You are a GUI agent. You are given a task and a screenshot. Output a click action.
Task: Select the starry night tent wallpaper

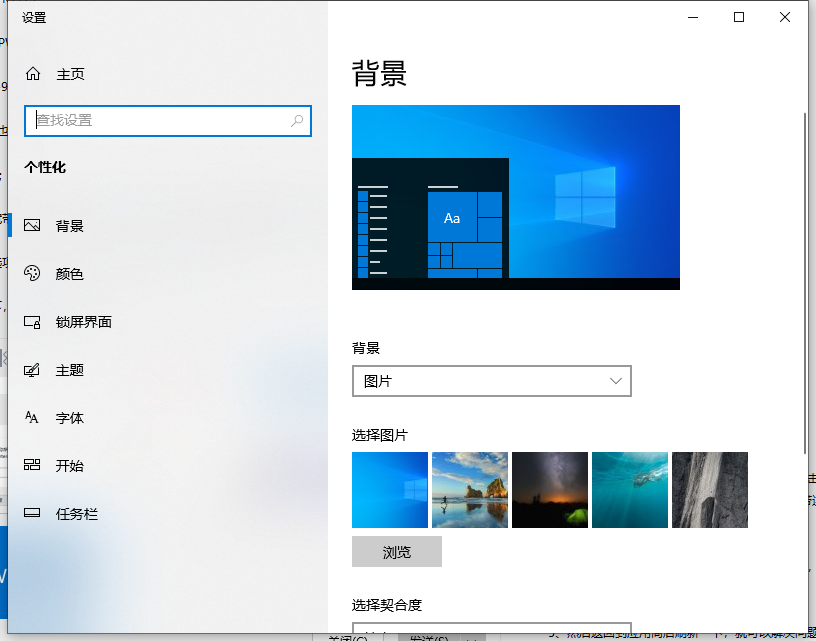point(550,490)
